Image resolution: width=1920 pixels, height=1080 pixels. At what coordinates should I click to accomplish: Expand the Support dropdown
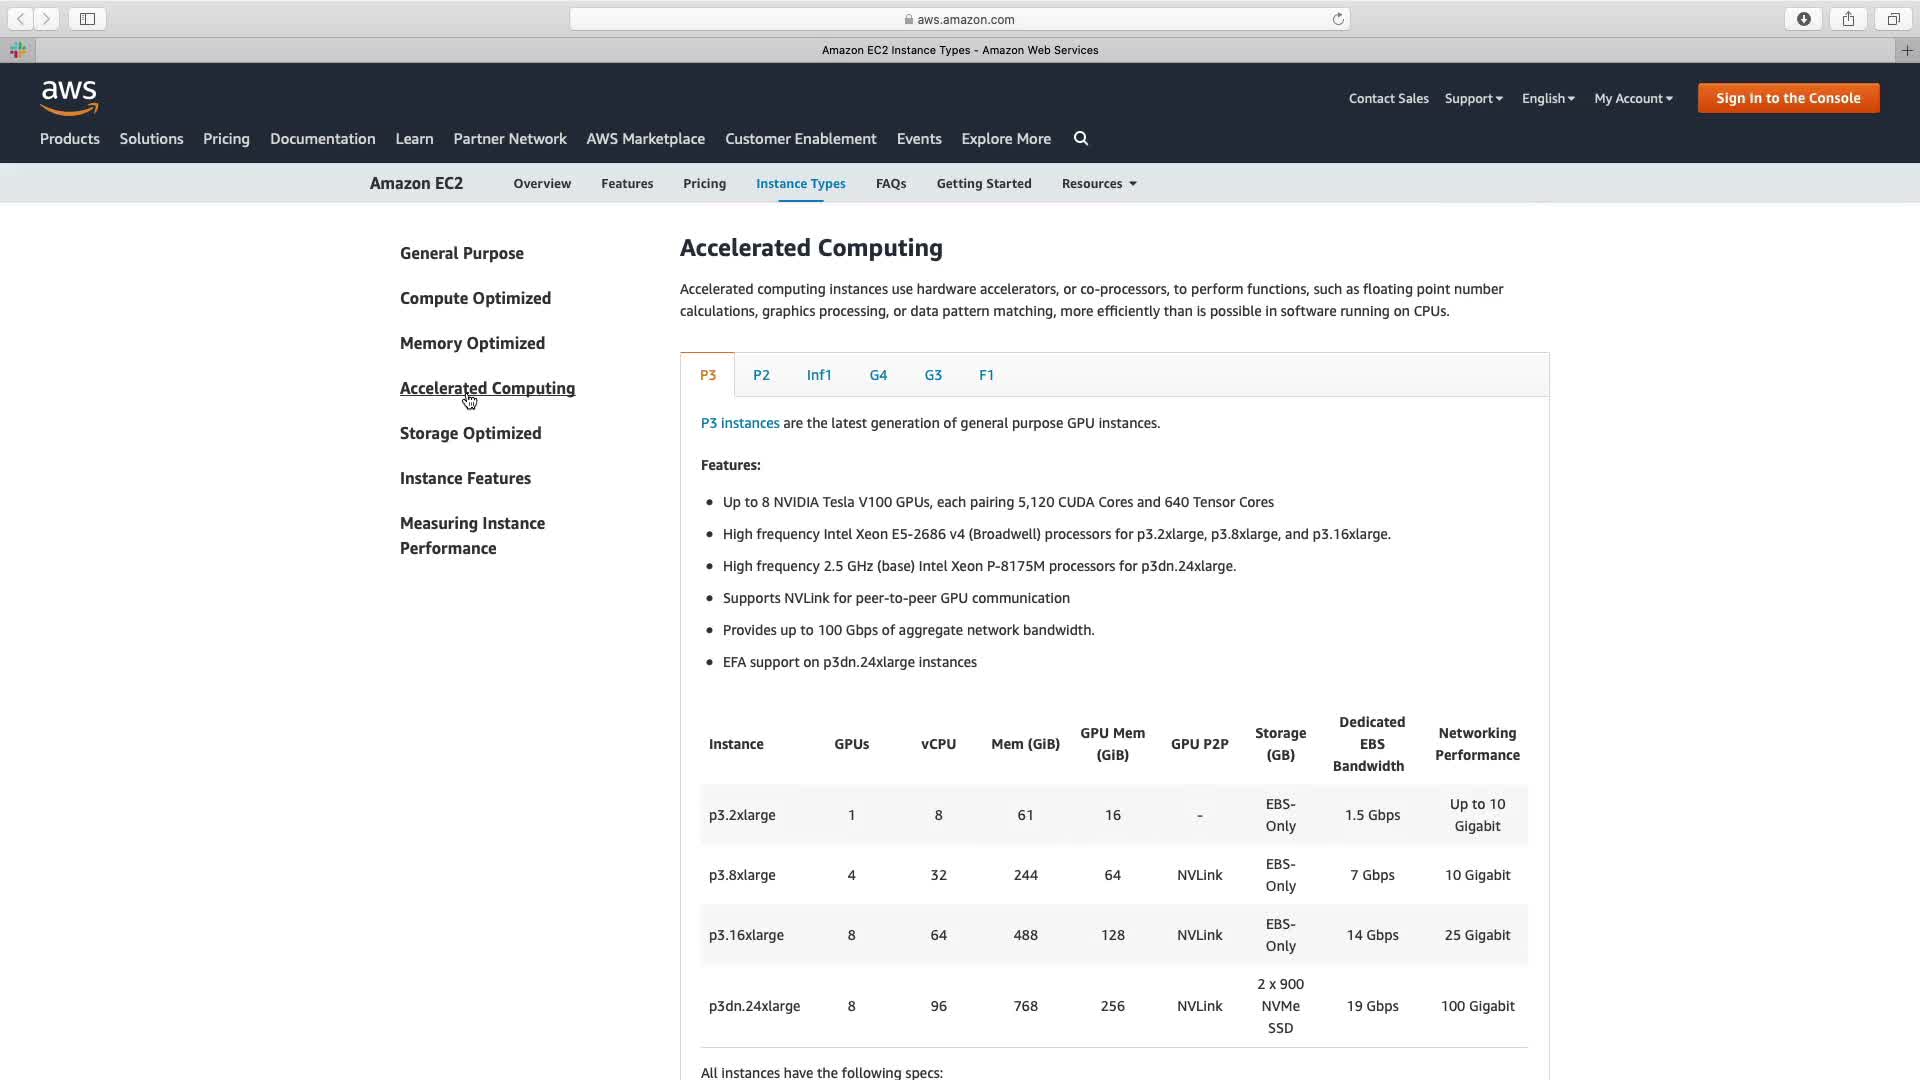click(x=1473, y=98)
